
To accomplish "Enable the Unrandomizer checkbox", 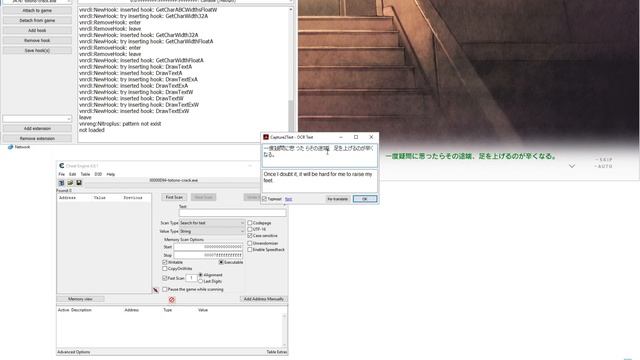I will [250, 243].
